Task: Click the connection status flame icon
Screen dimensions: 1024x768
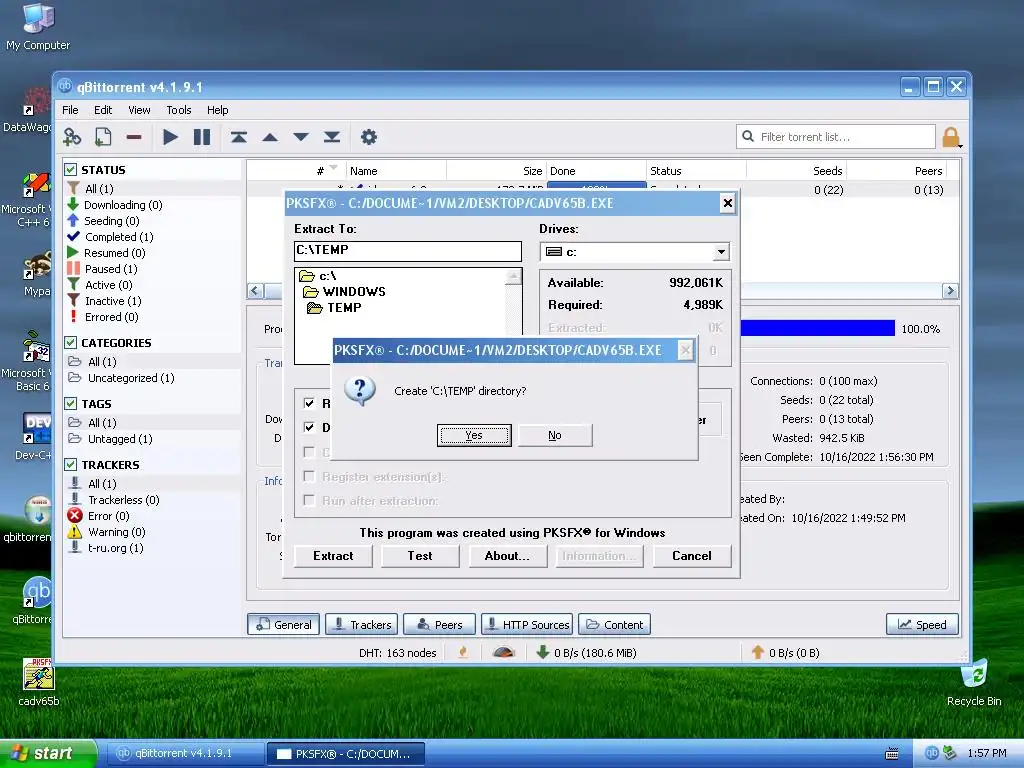Action: pyautogui.click(x=463, y=652)
